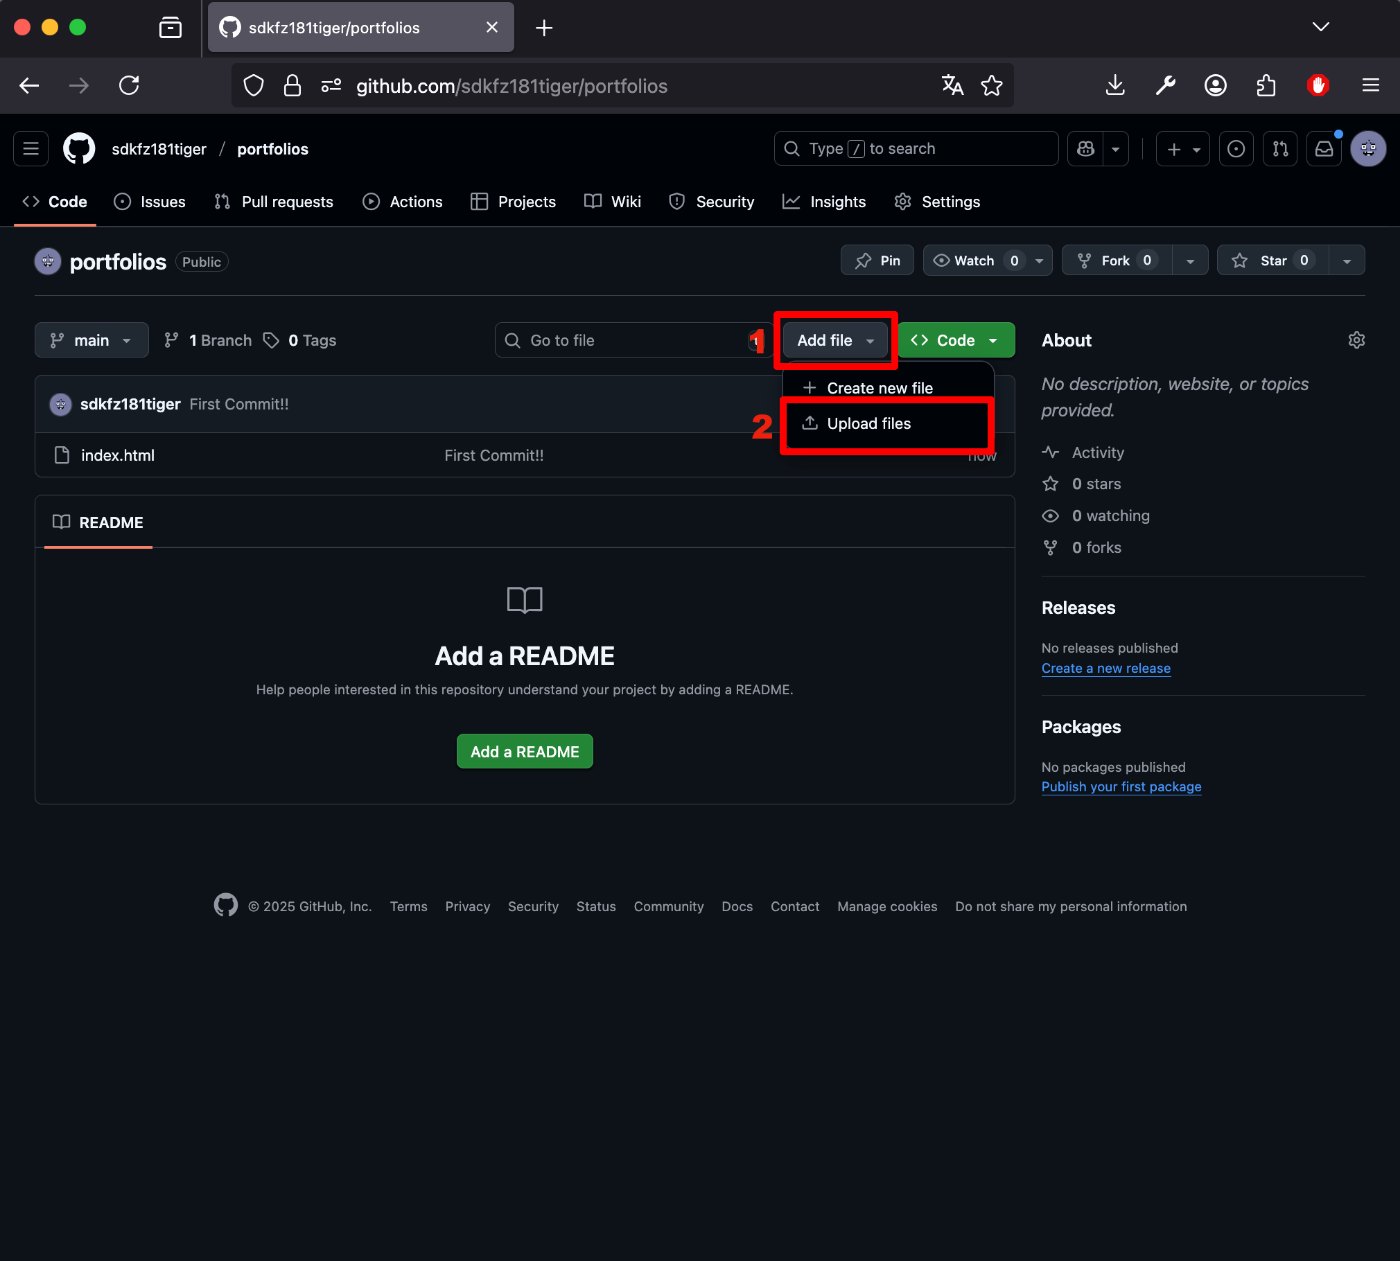View the 0 Tags link
The image size is (1400, 1261).
300,341
